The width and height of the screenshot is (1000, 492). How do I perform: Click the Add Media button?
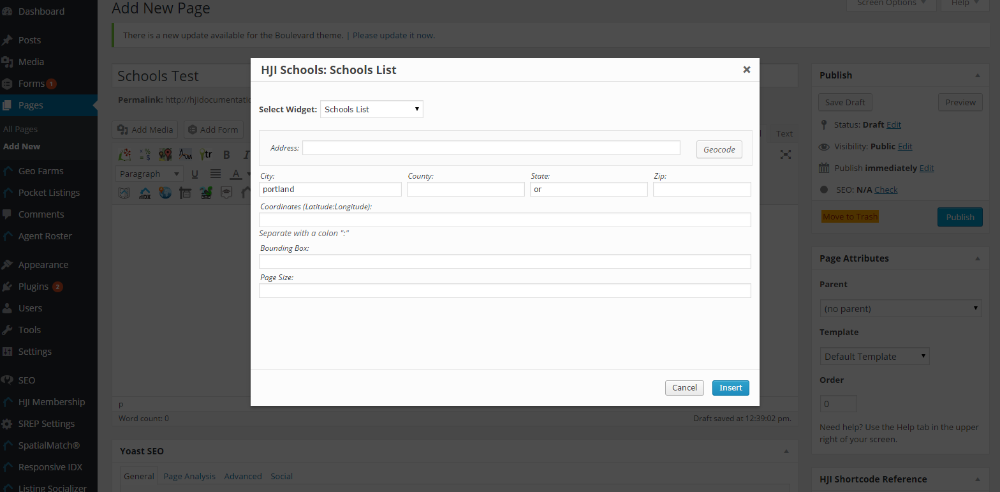[146, 130]
